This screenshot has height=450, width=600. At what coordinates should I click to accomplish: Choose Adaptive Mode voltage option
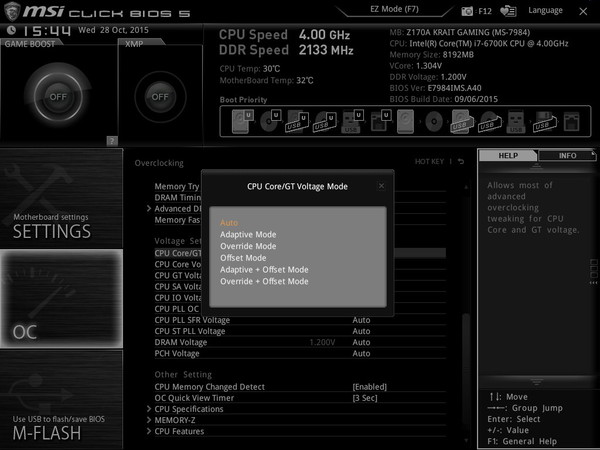click(248, 234)
